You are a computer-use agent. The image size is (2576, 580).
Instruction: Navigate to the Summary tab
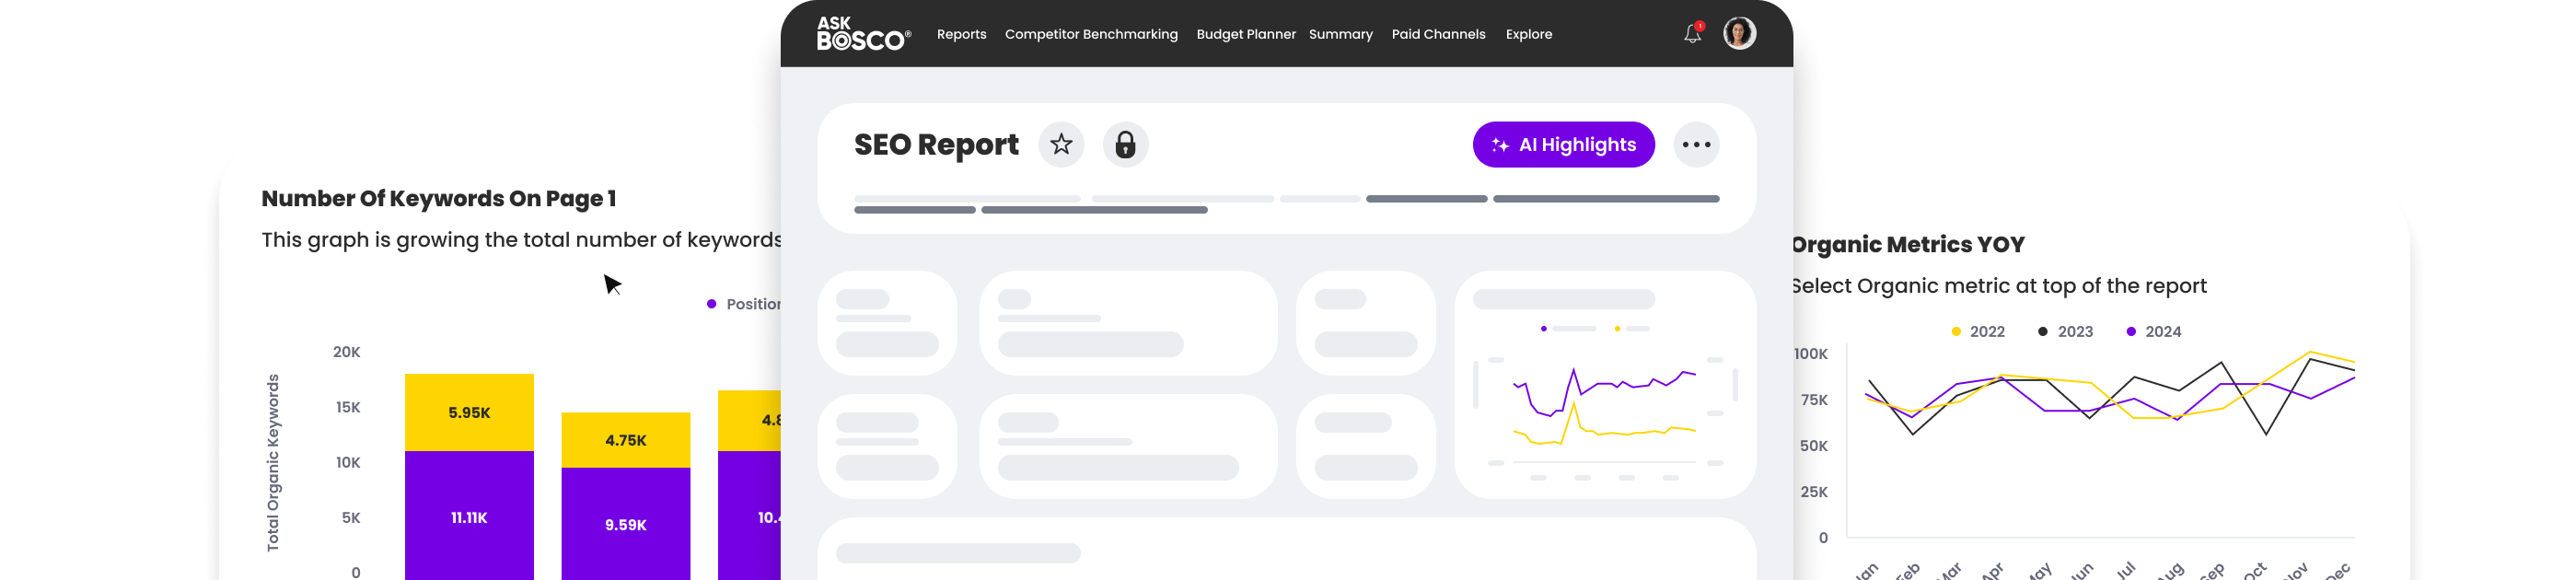click(x=1340, y=34)
